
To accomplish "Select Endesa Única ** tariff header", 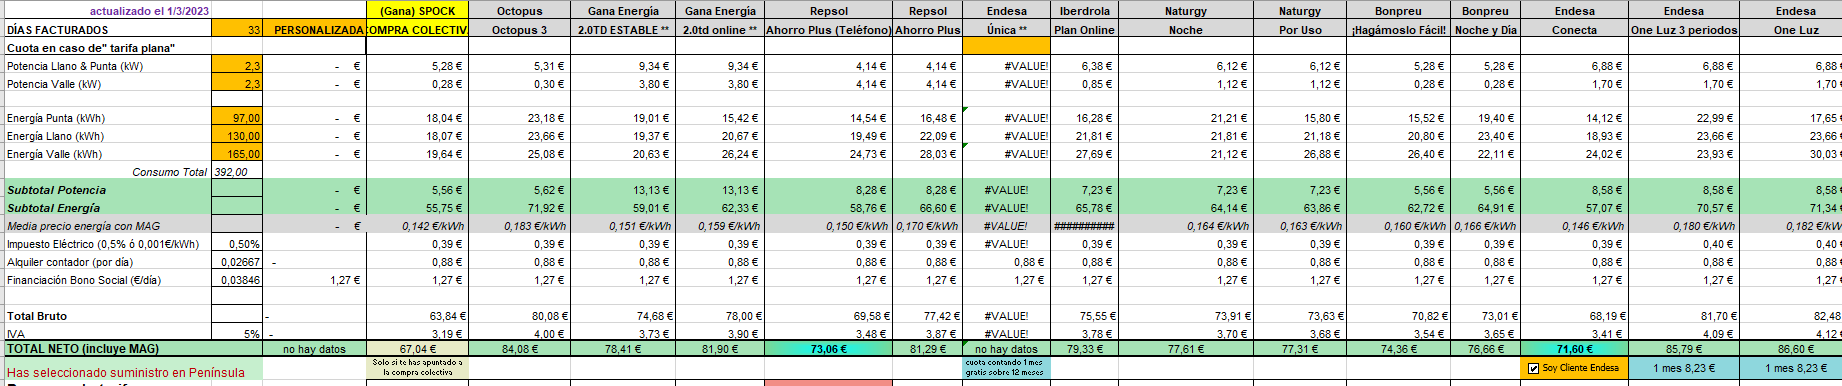I will coord(1007,30).
